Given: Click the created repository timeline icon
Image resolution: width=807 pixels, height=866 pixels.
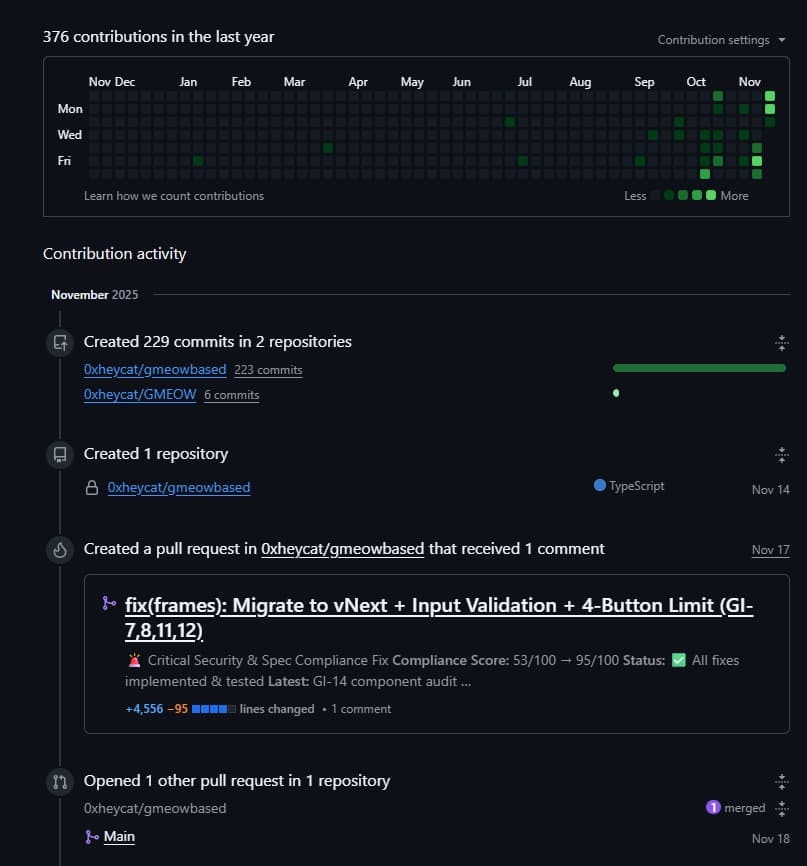Looking at the screenshot, I should (60, 455).
